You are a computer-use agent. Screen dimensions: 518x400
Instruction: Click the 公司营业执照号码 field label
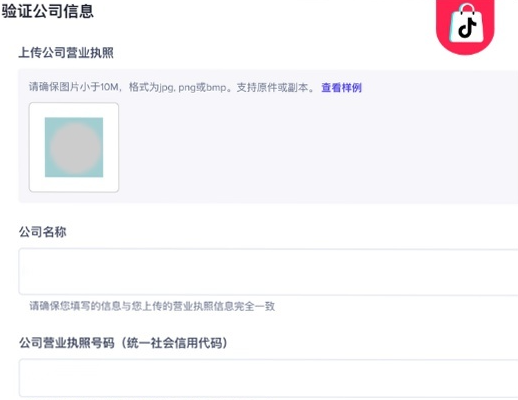pyautogui.click(x=67, y=343)
